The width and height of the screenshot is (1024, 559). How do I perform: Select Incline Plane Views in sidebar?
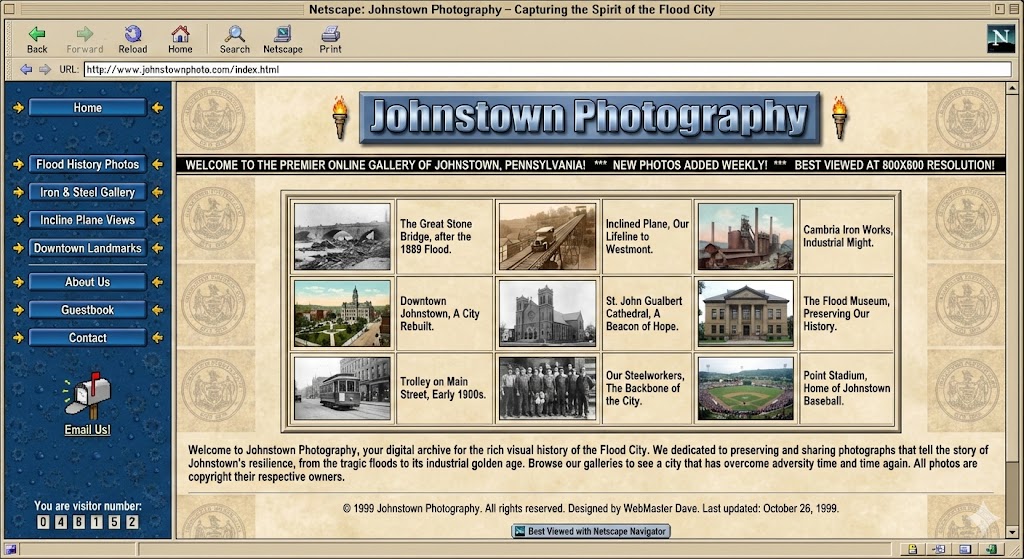88,220
